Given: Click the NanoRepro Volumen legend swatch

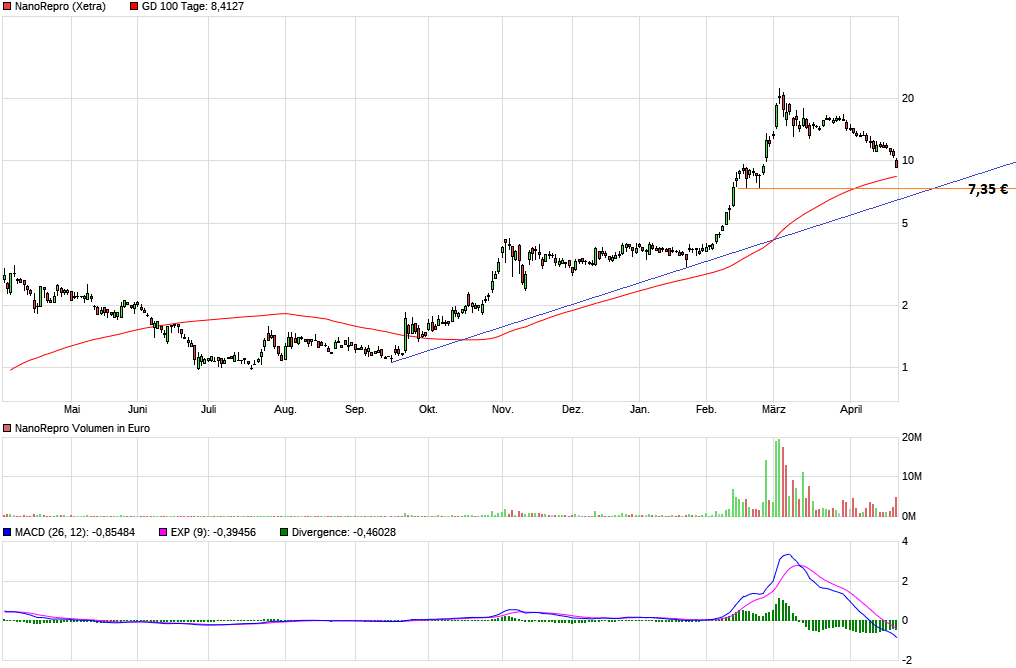Looking at the screenshot, I should tap(7, 428).
